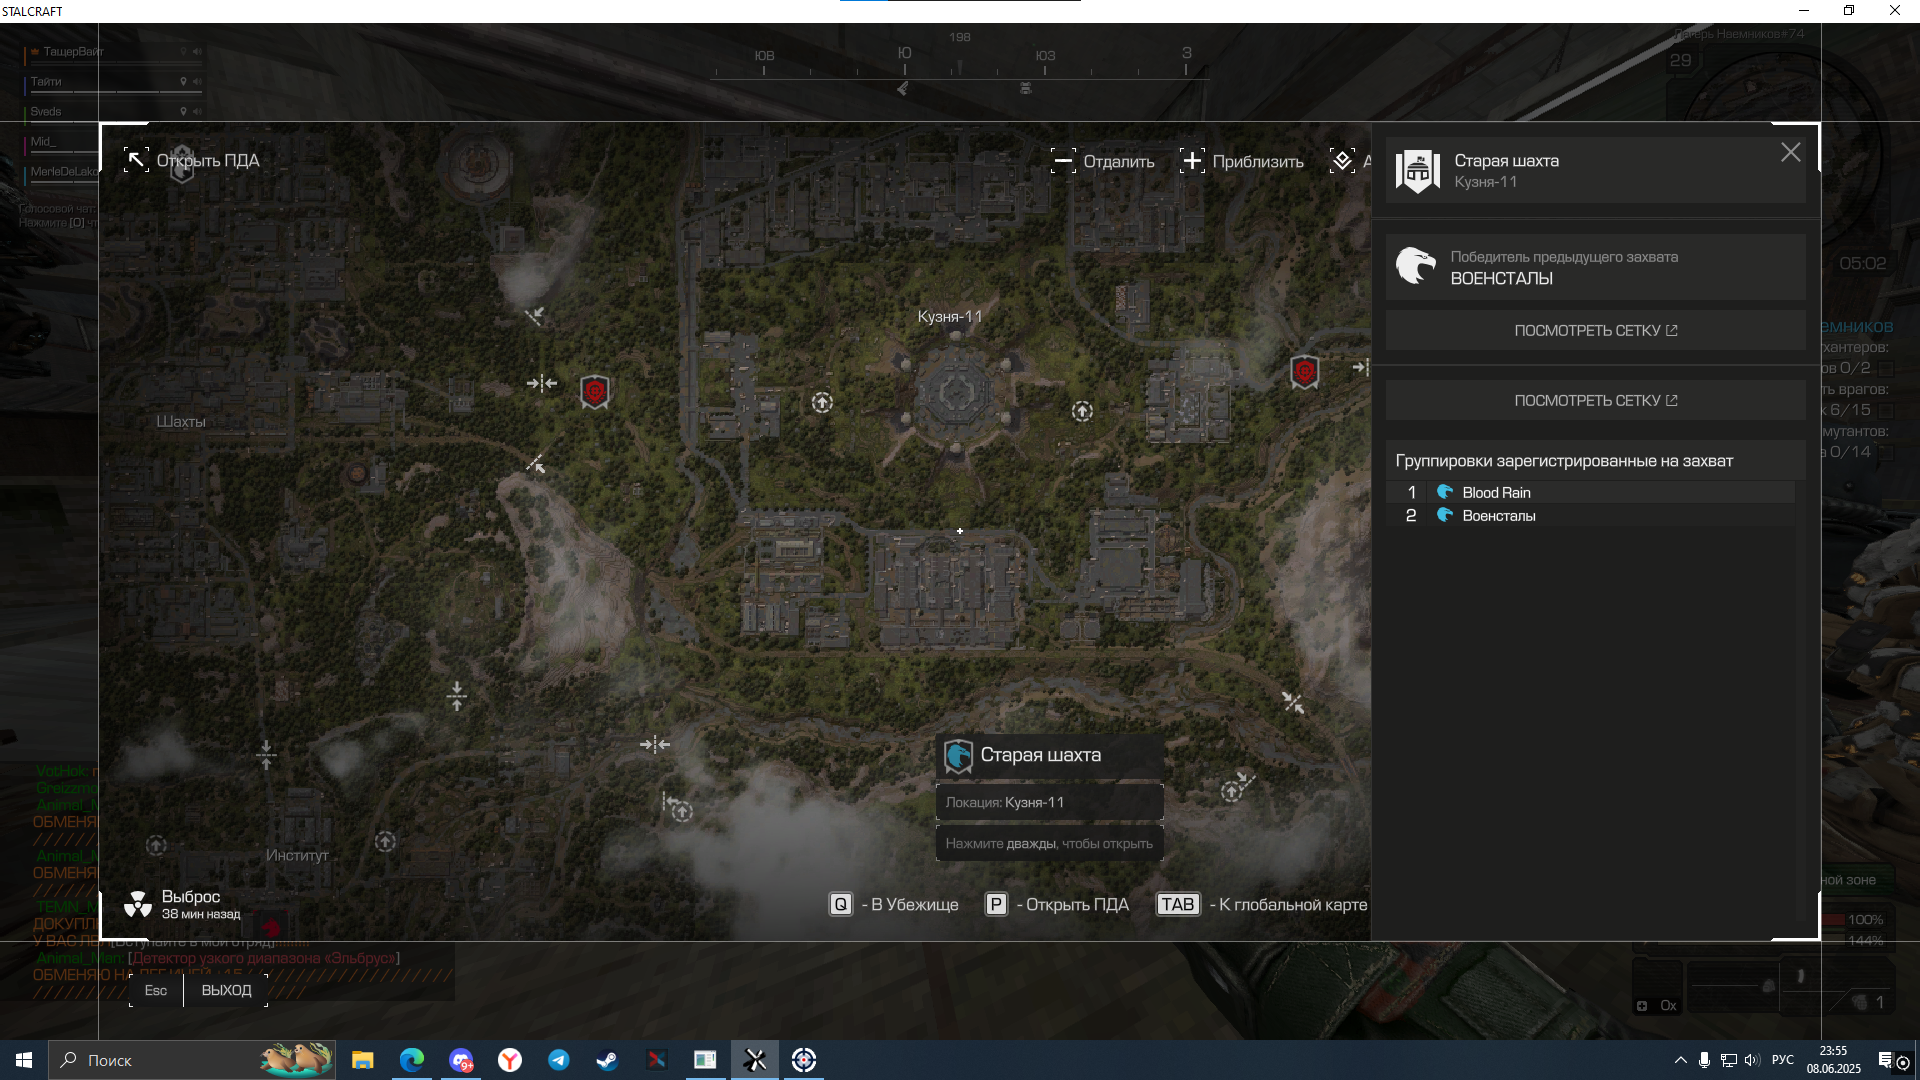The width and height of the screenshot is (1920, 1080).
Task: Click the crossed arrows marker above the Шахты red marker
Action: 535,316
